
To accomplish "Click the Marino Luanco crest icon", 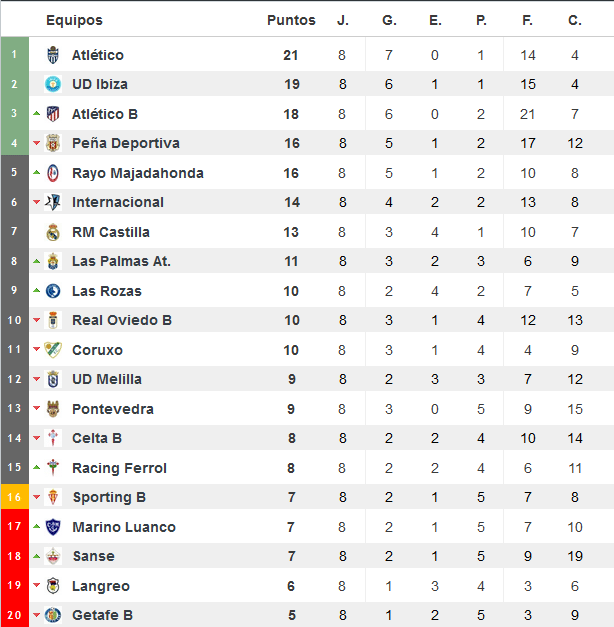I will 53,527.
